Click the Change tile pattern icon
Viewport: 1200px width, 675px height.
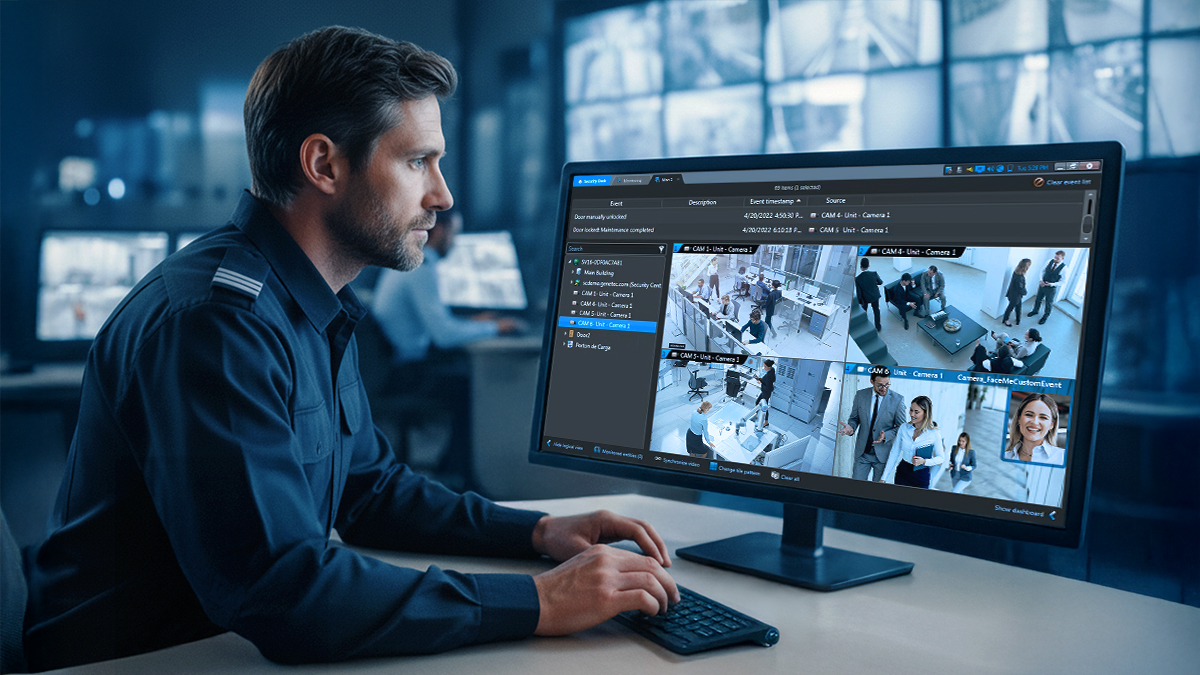pos(713,466)
